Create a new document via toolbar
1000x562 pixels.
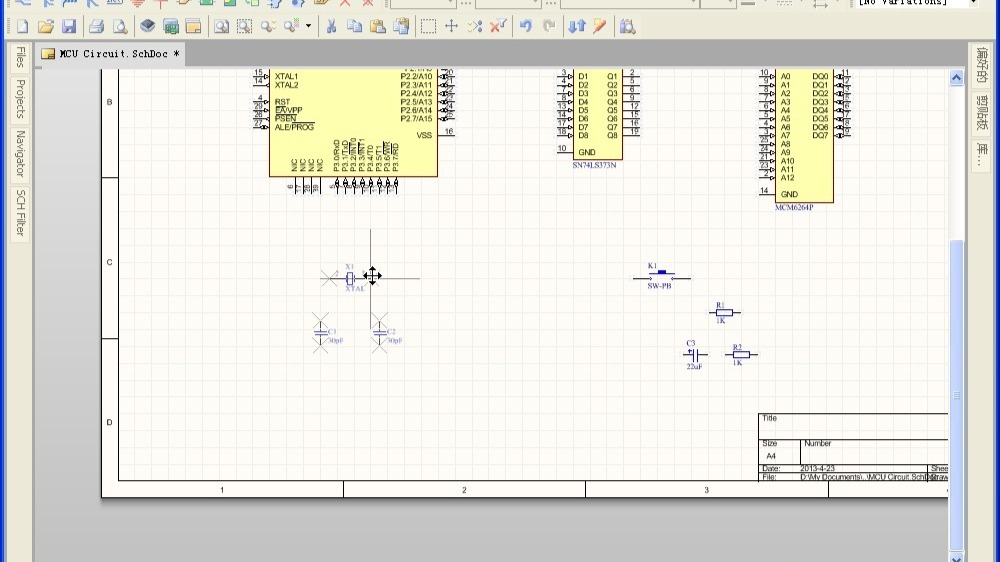(22, 26)
